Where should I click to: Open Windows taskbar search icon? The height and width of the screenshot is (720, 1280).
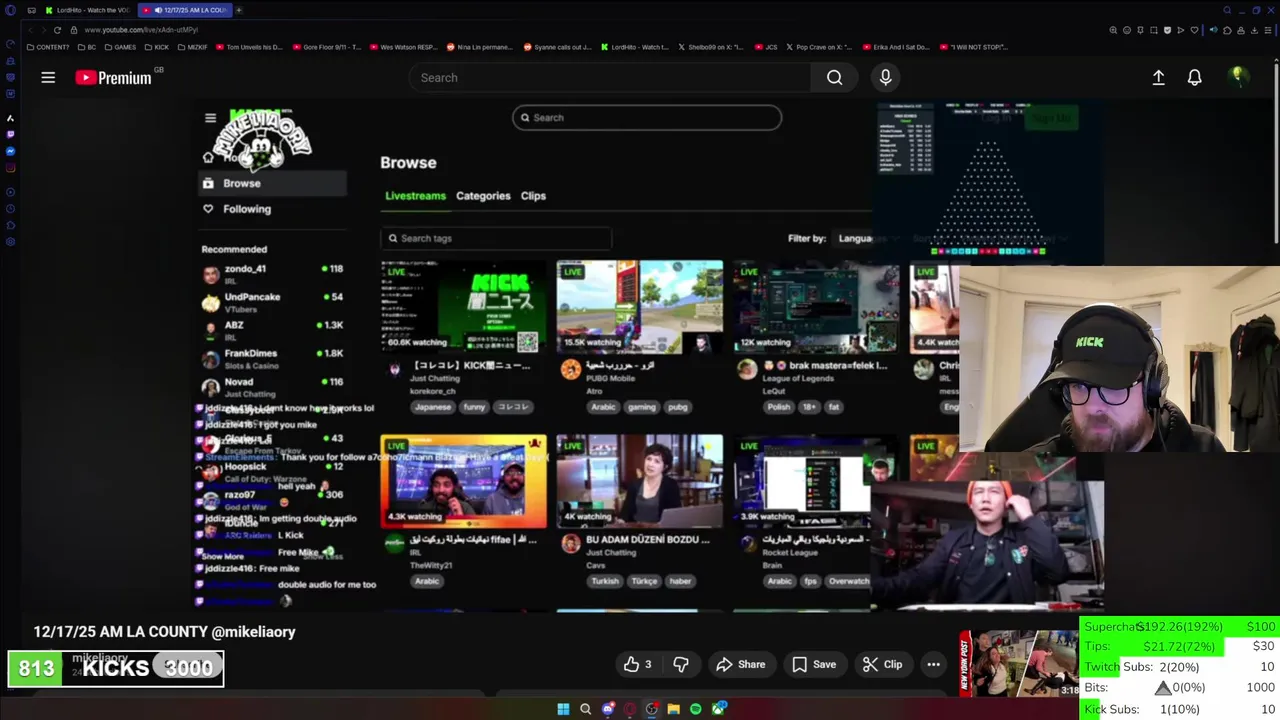tap(585, 709)
